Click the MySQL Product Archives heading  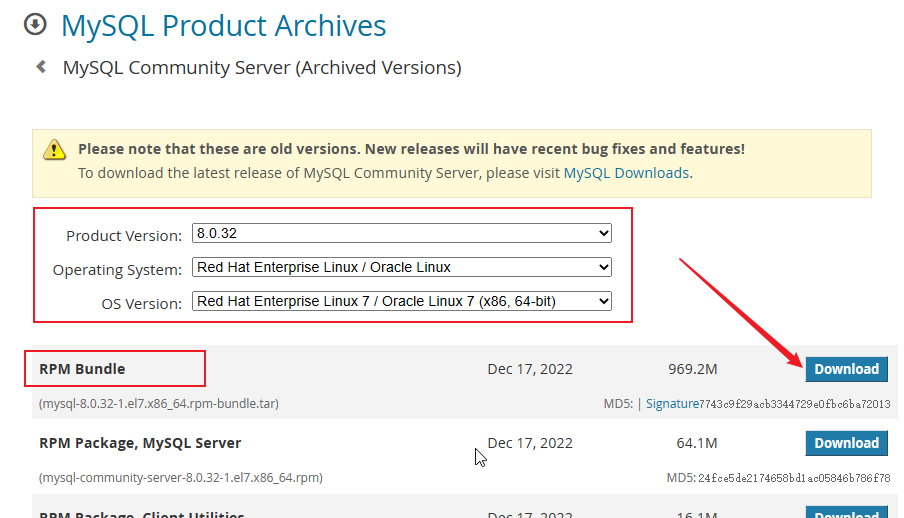pyautogui.click(x=224, y=25)
